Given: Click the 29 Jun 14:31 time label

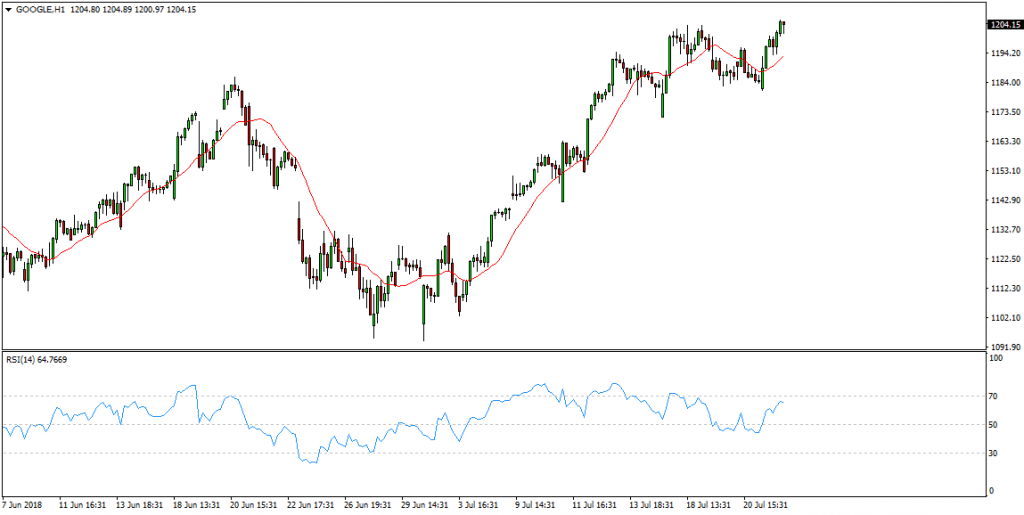Looking at the screenshot, I should [x=424, y=506].
